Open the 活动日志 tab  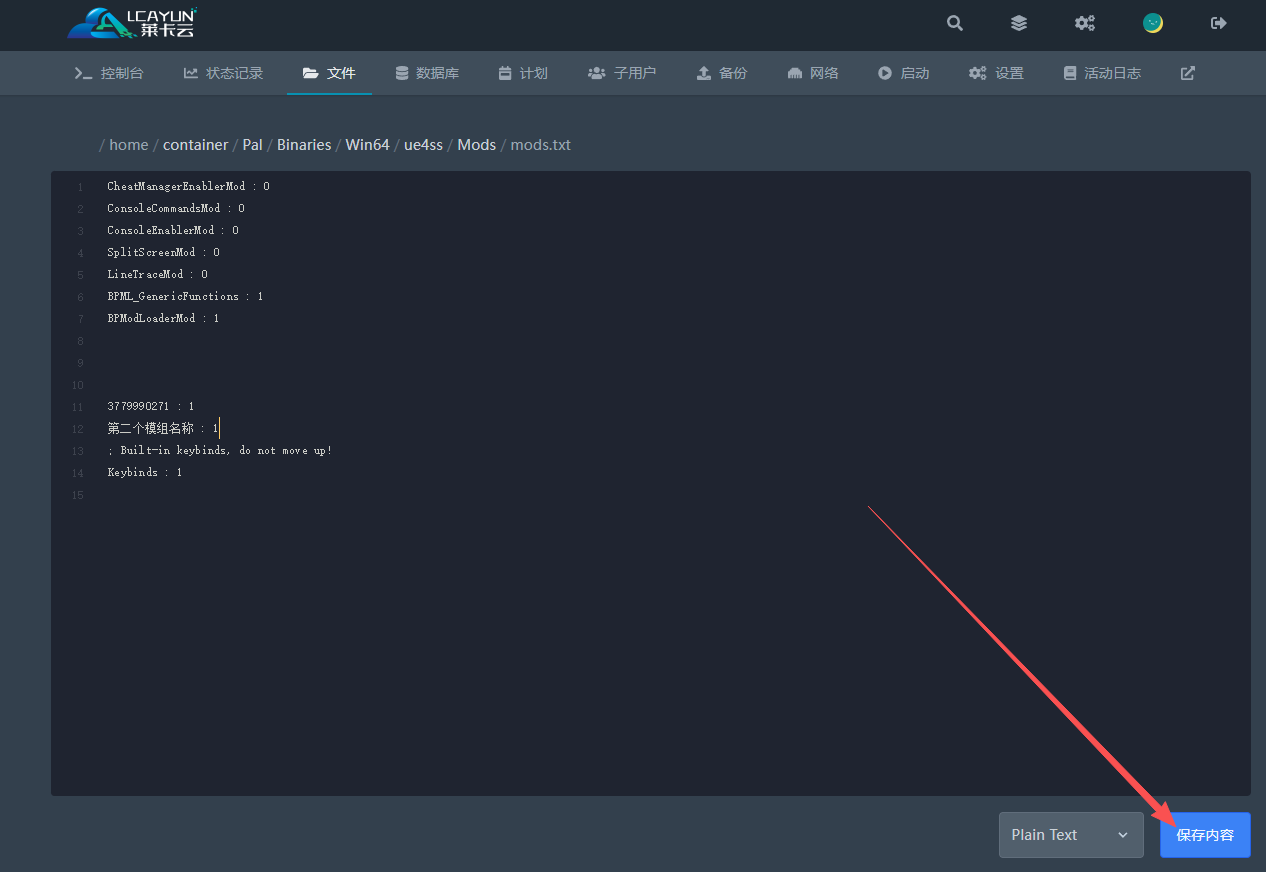tap(1102, 73)
